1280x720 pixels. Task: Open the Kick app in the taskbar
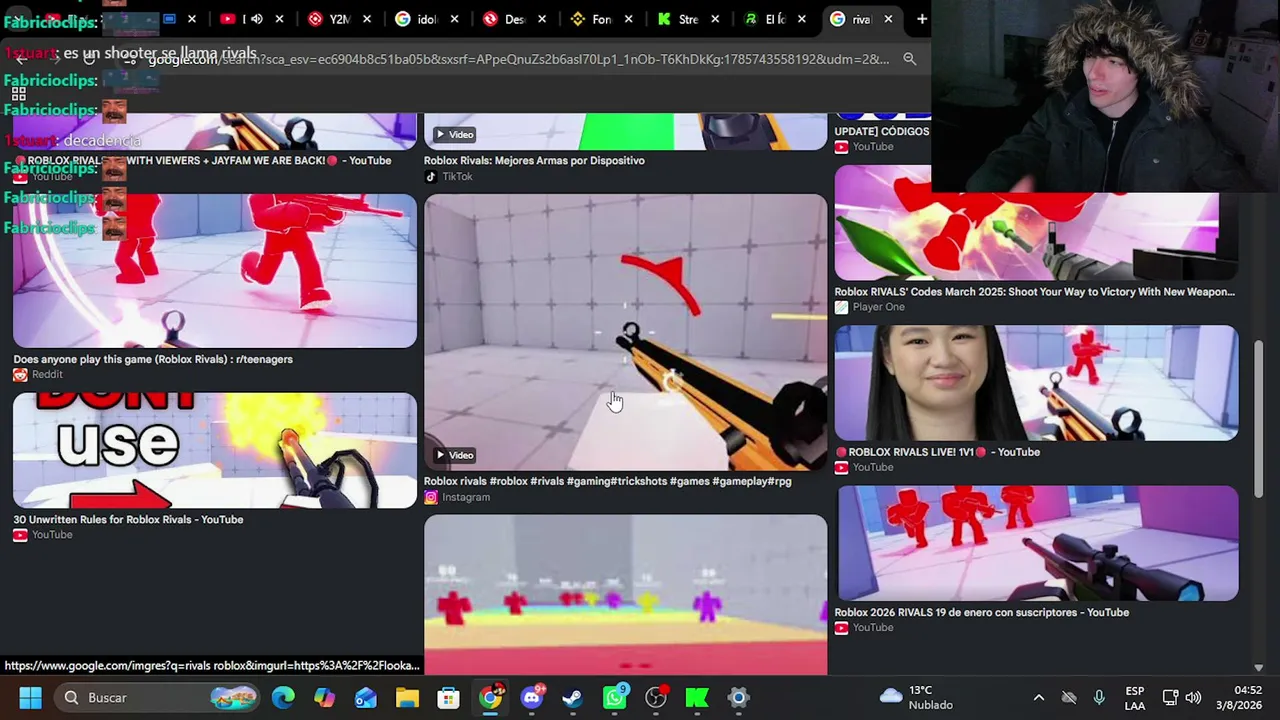point(697,697)
